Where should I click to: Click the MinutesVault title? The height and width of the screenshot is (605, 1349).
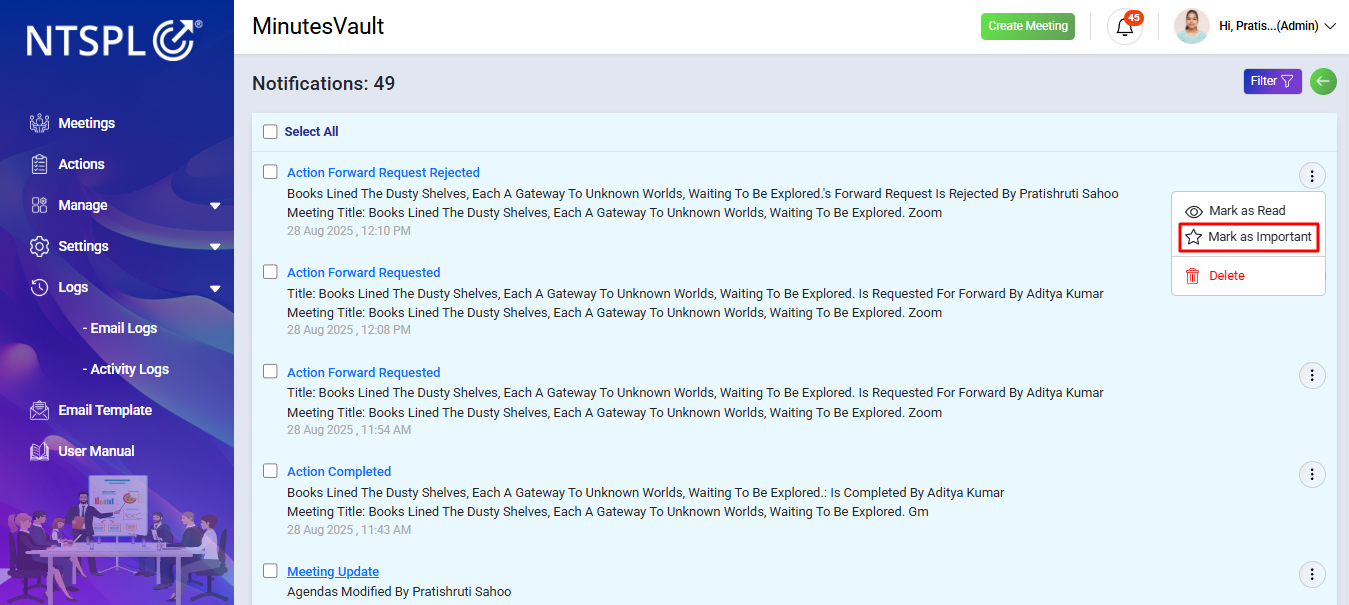pyautogui.click(x=318, y=26)
